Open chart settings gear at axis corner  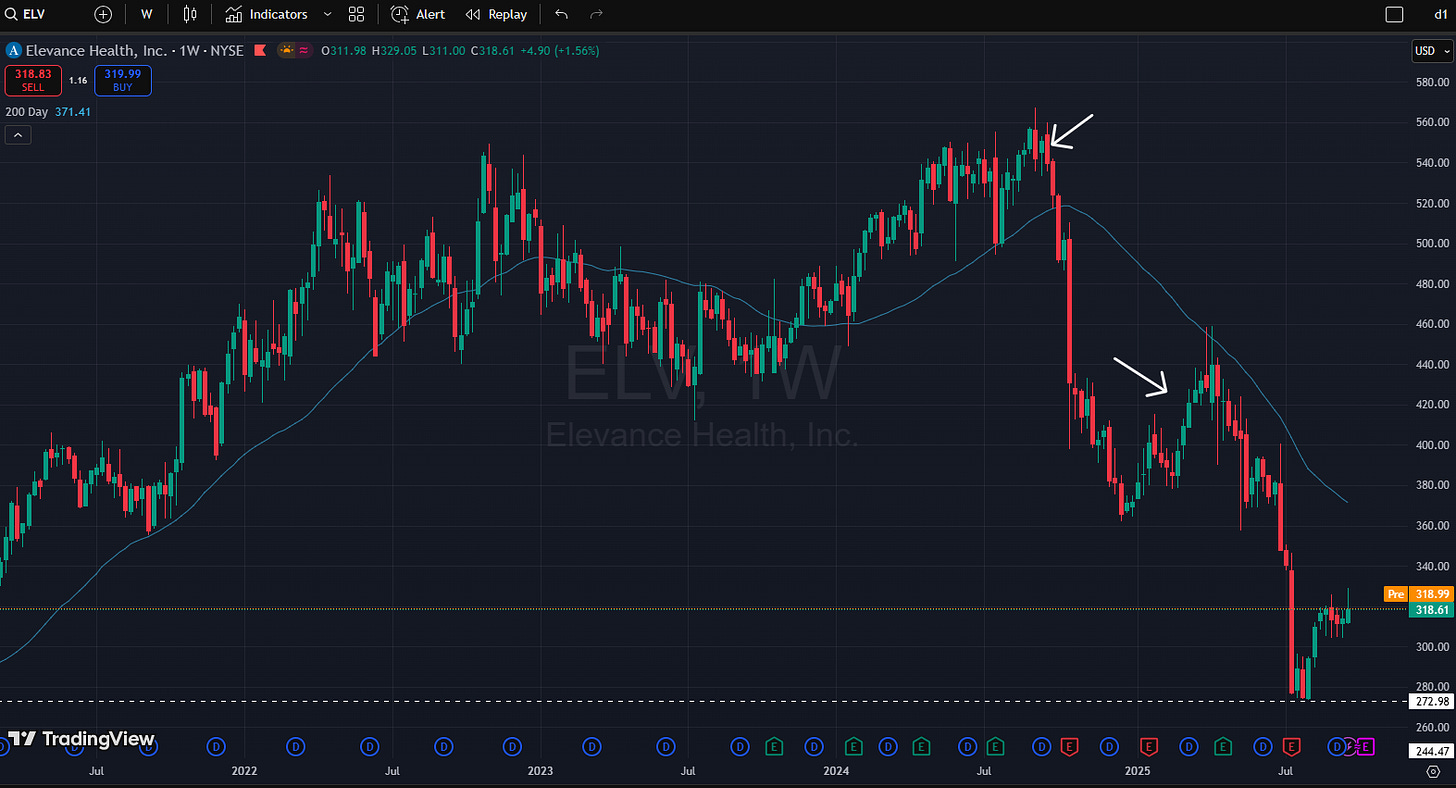coord(1432,771)
